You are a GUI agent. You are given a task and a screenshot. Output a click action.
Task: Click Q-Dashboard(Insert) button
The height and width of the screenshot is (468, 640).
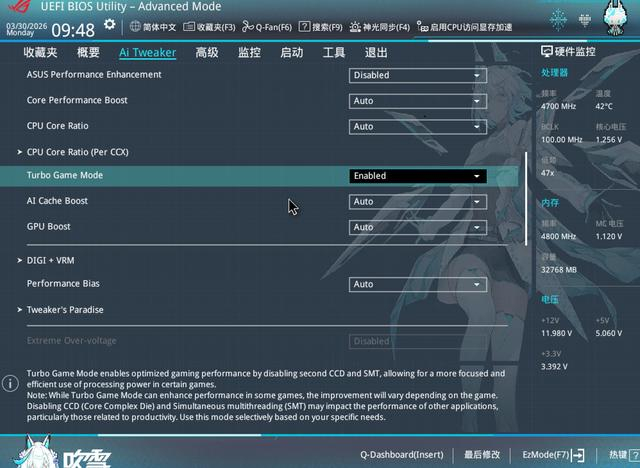click(402, 455)
